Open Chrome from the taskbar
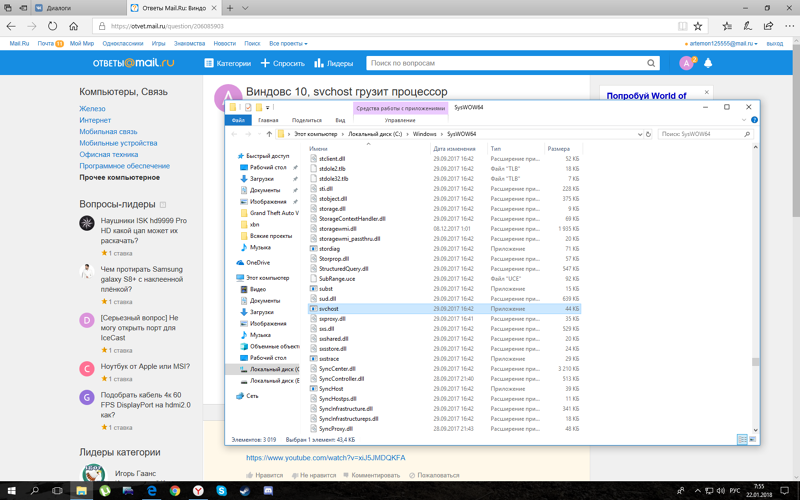800x500 pixels. click(x=175, y=491)
